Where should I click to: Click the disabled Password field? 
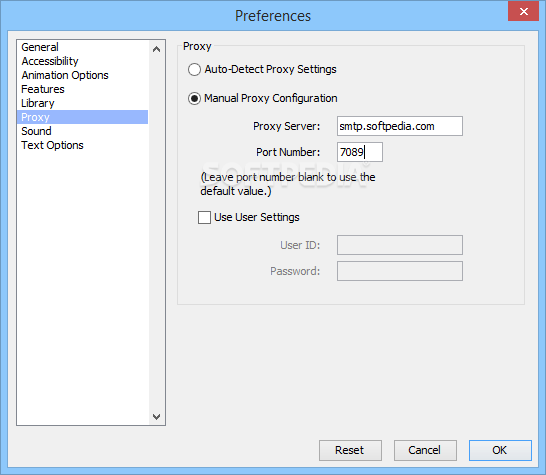400,271
